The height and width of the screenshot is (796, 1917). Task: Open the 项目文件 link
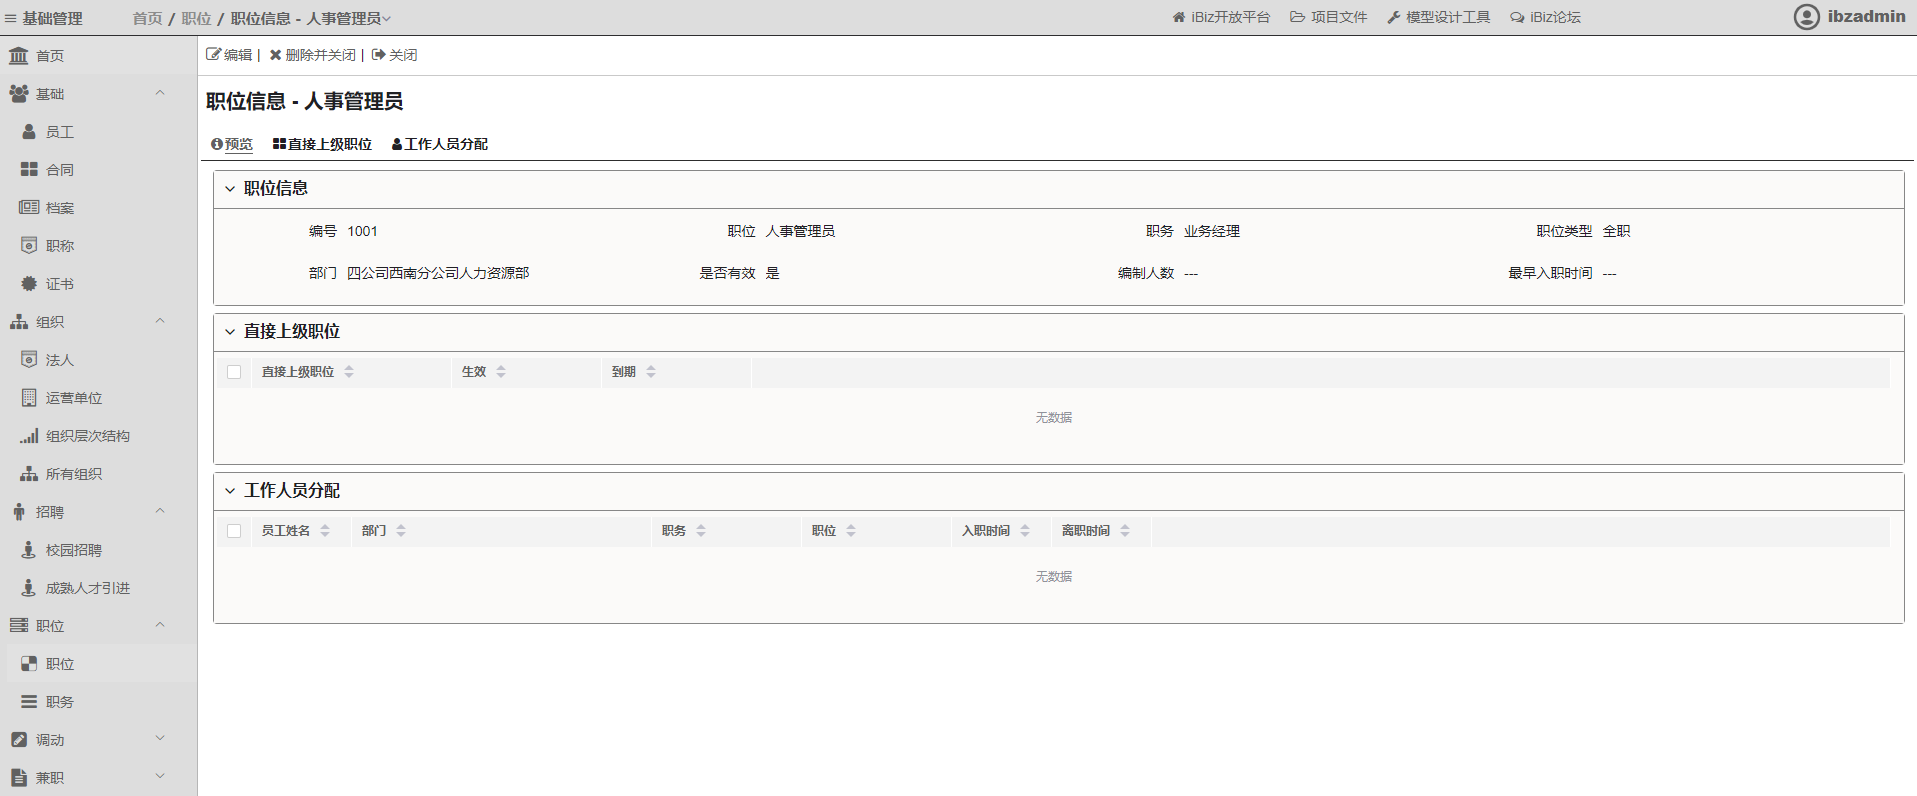(1328, 17)
